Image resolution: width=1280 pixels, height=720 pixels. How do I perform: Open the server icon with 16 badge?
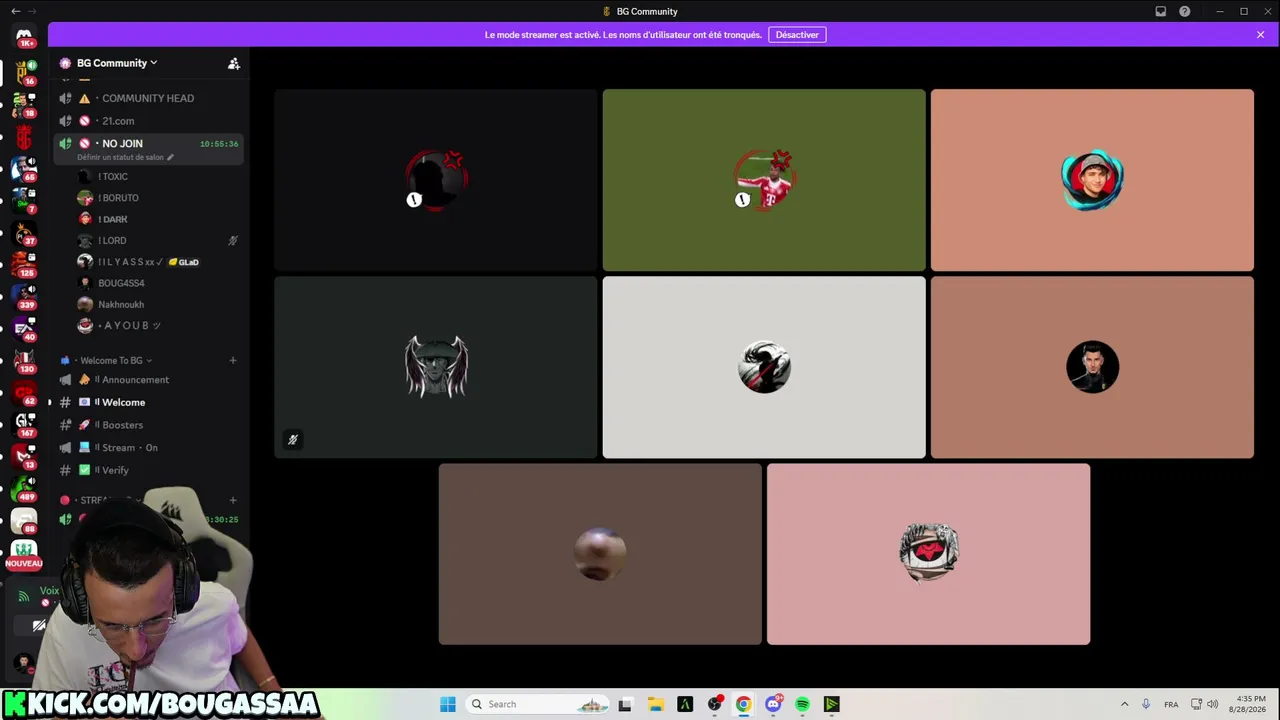pyautogui.click(x=24, y=72)
